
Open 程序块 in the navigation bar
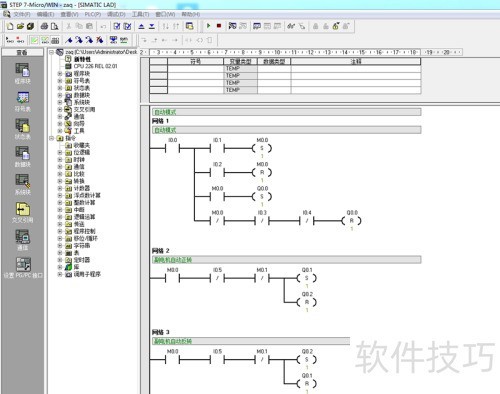click(22, 73)
